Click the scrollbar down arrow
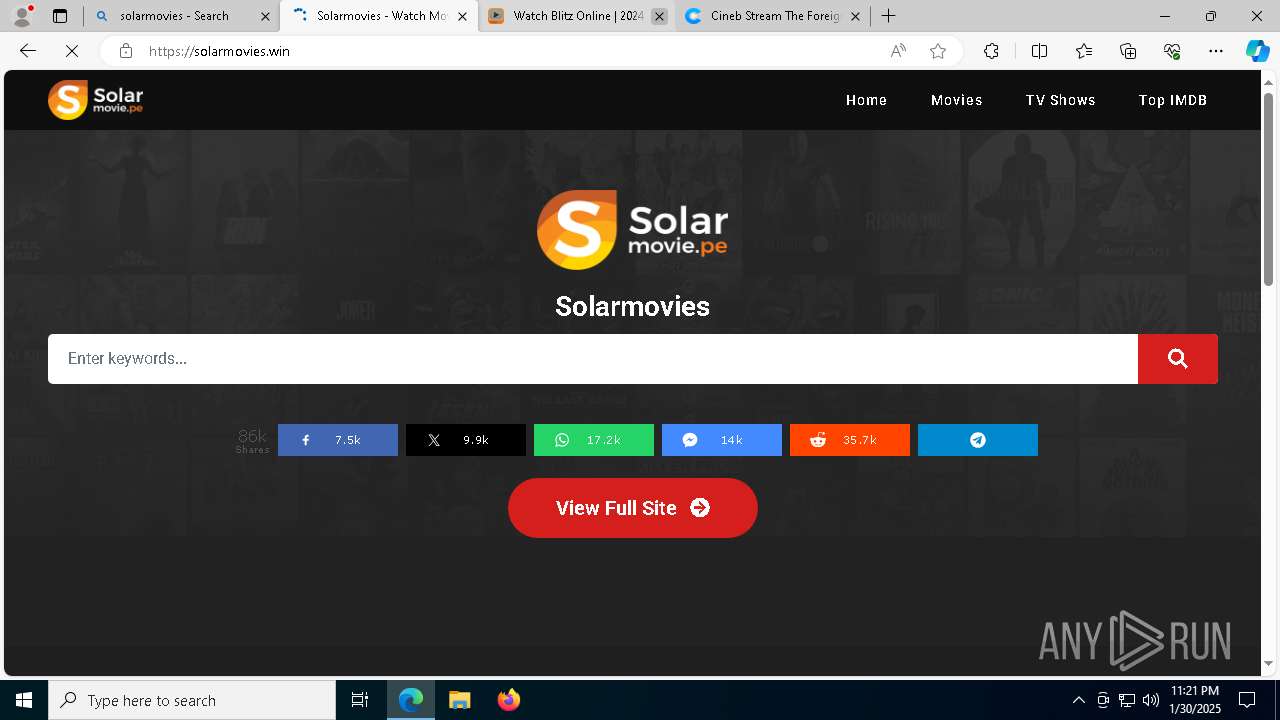Screen dimensions: 1280x720 pos(1269,664)
